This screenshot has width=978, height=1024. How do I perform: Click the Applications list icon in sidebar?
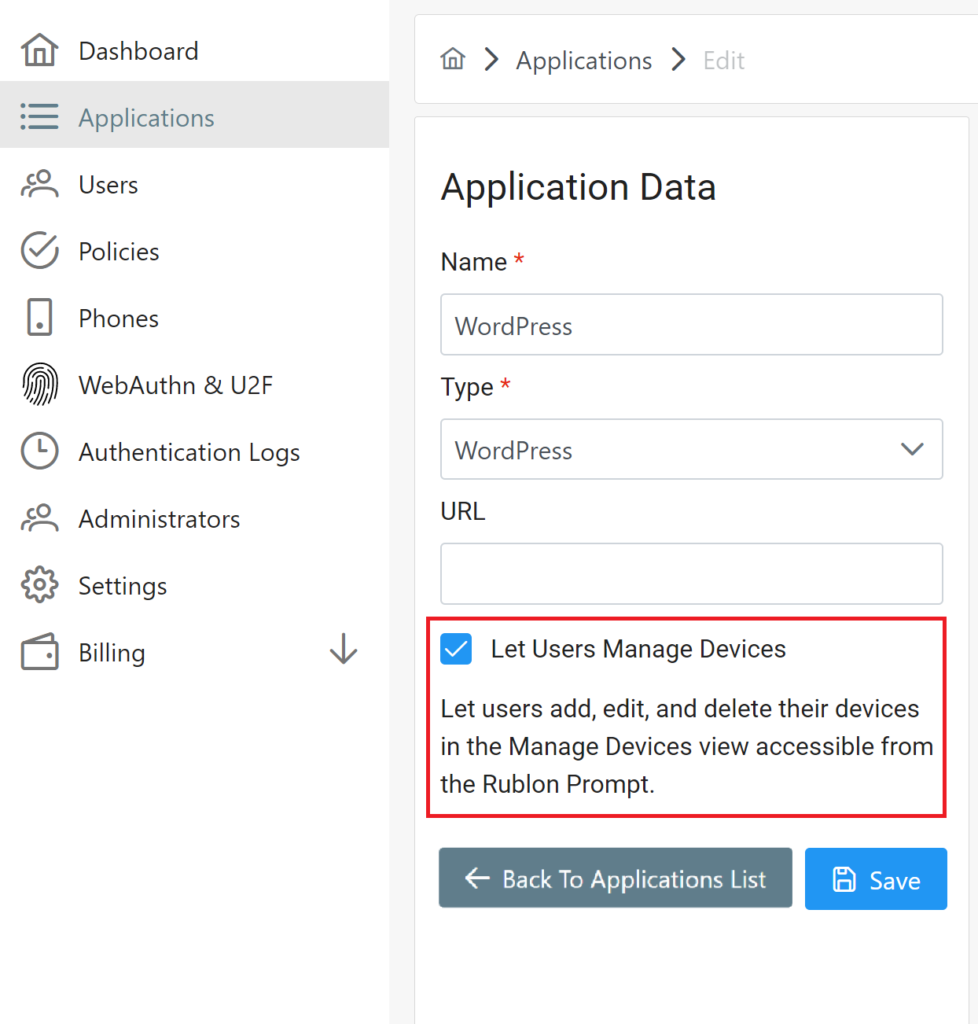click(40, 116)
